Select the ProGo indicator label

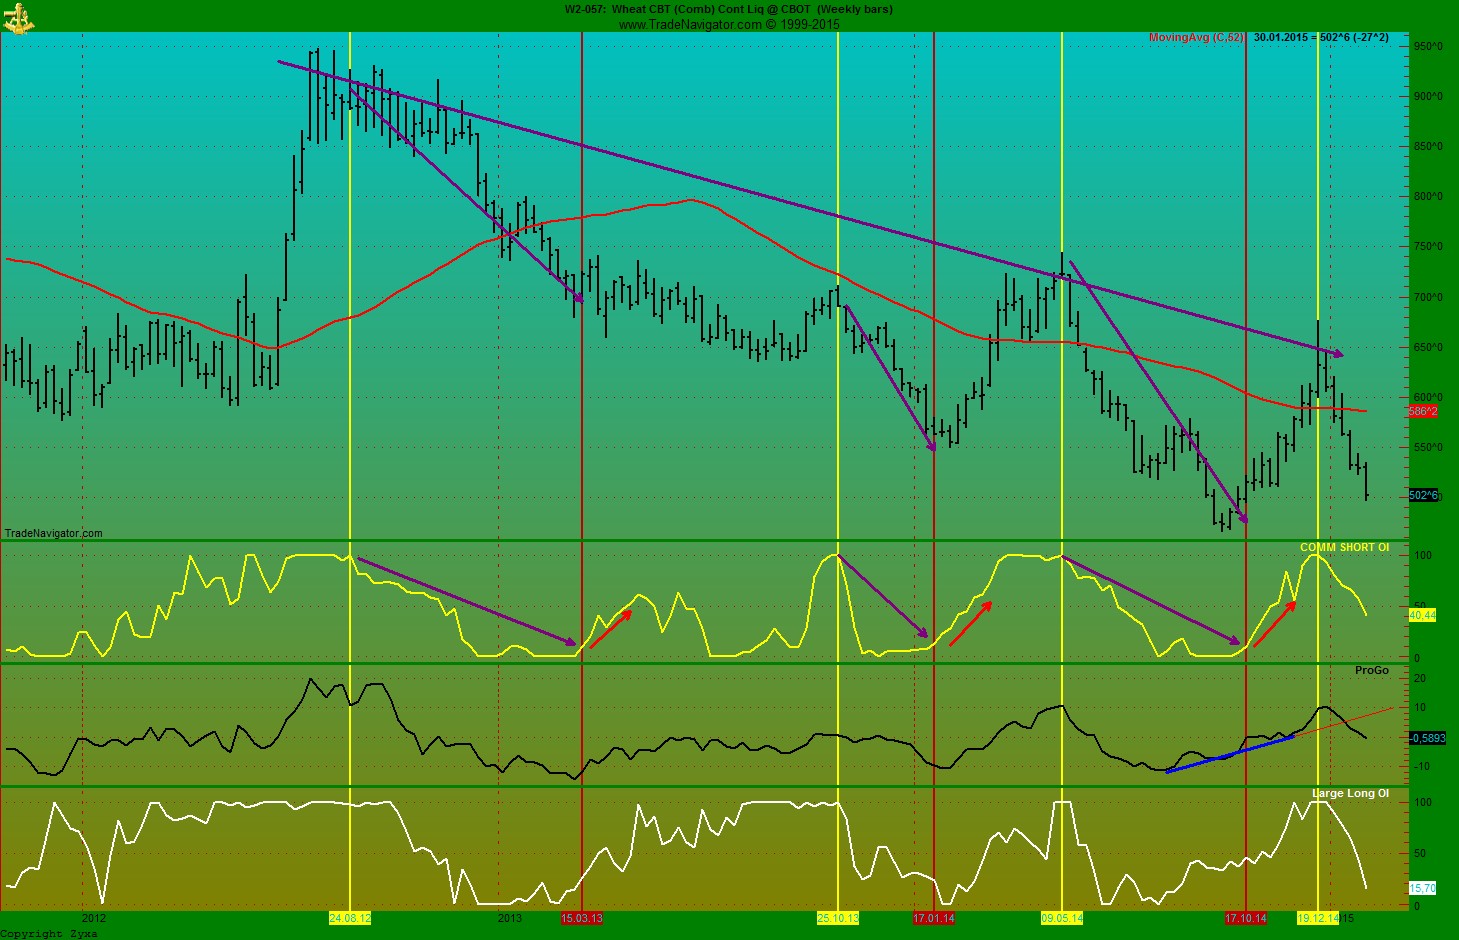tap(1371, 670)
